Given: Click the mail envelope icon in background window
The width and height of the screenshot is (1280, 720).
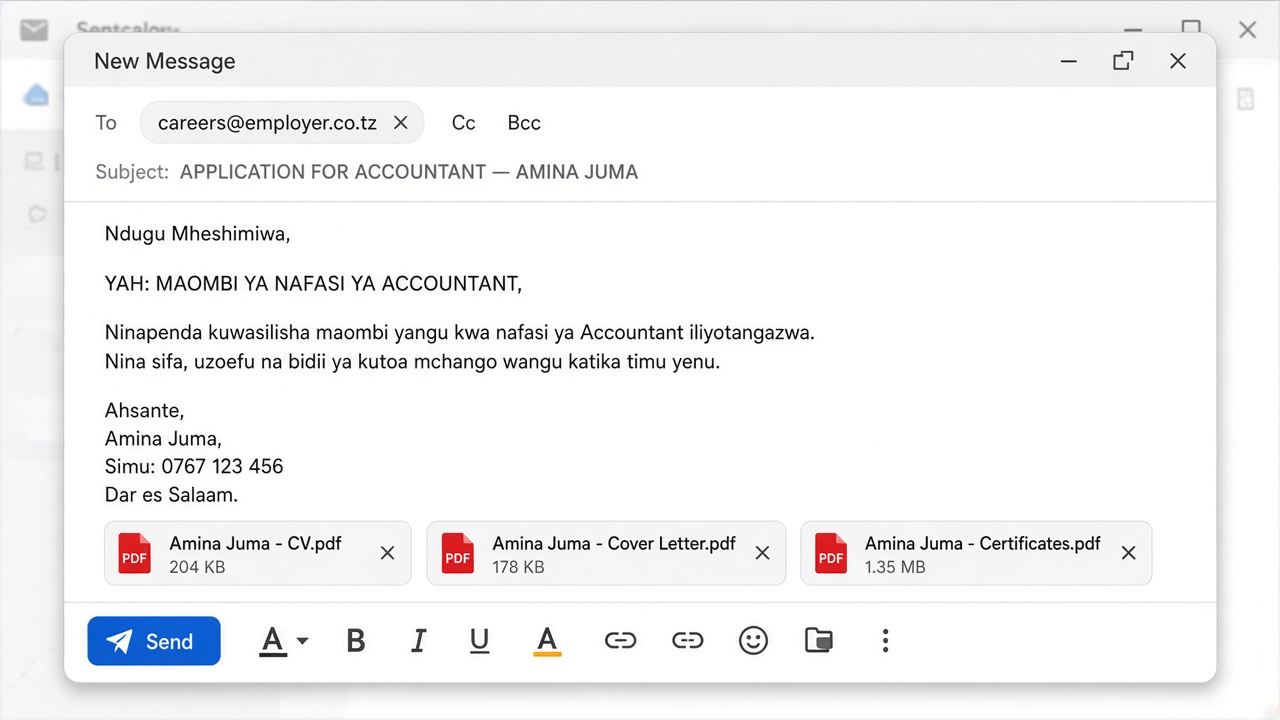Looking at the screenshot, I should pos(34,30).
